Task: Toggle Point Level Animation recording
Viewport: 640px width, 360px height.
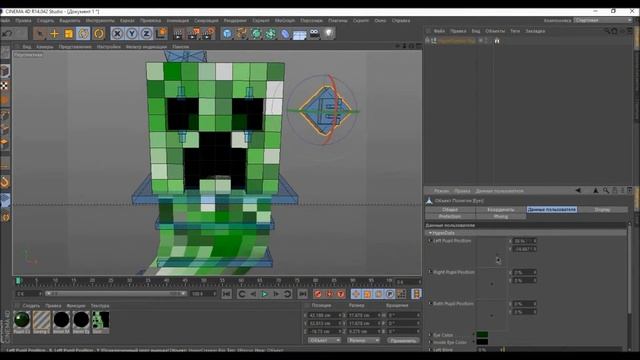Action: (401, 294)
